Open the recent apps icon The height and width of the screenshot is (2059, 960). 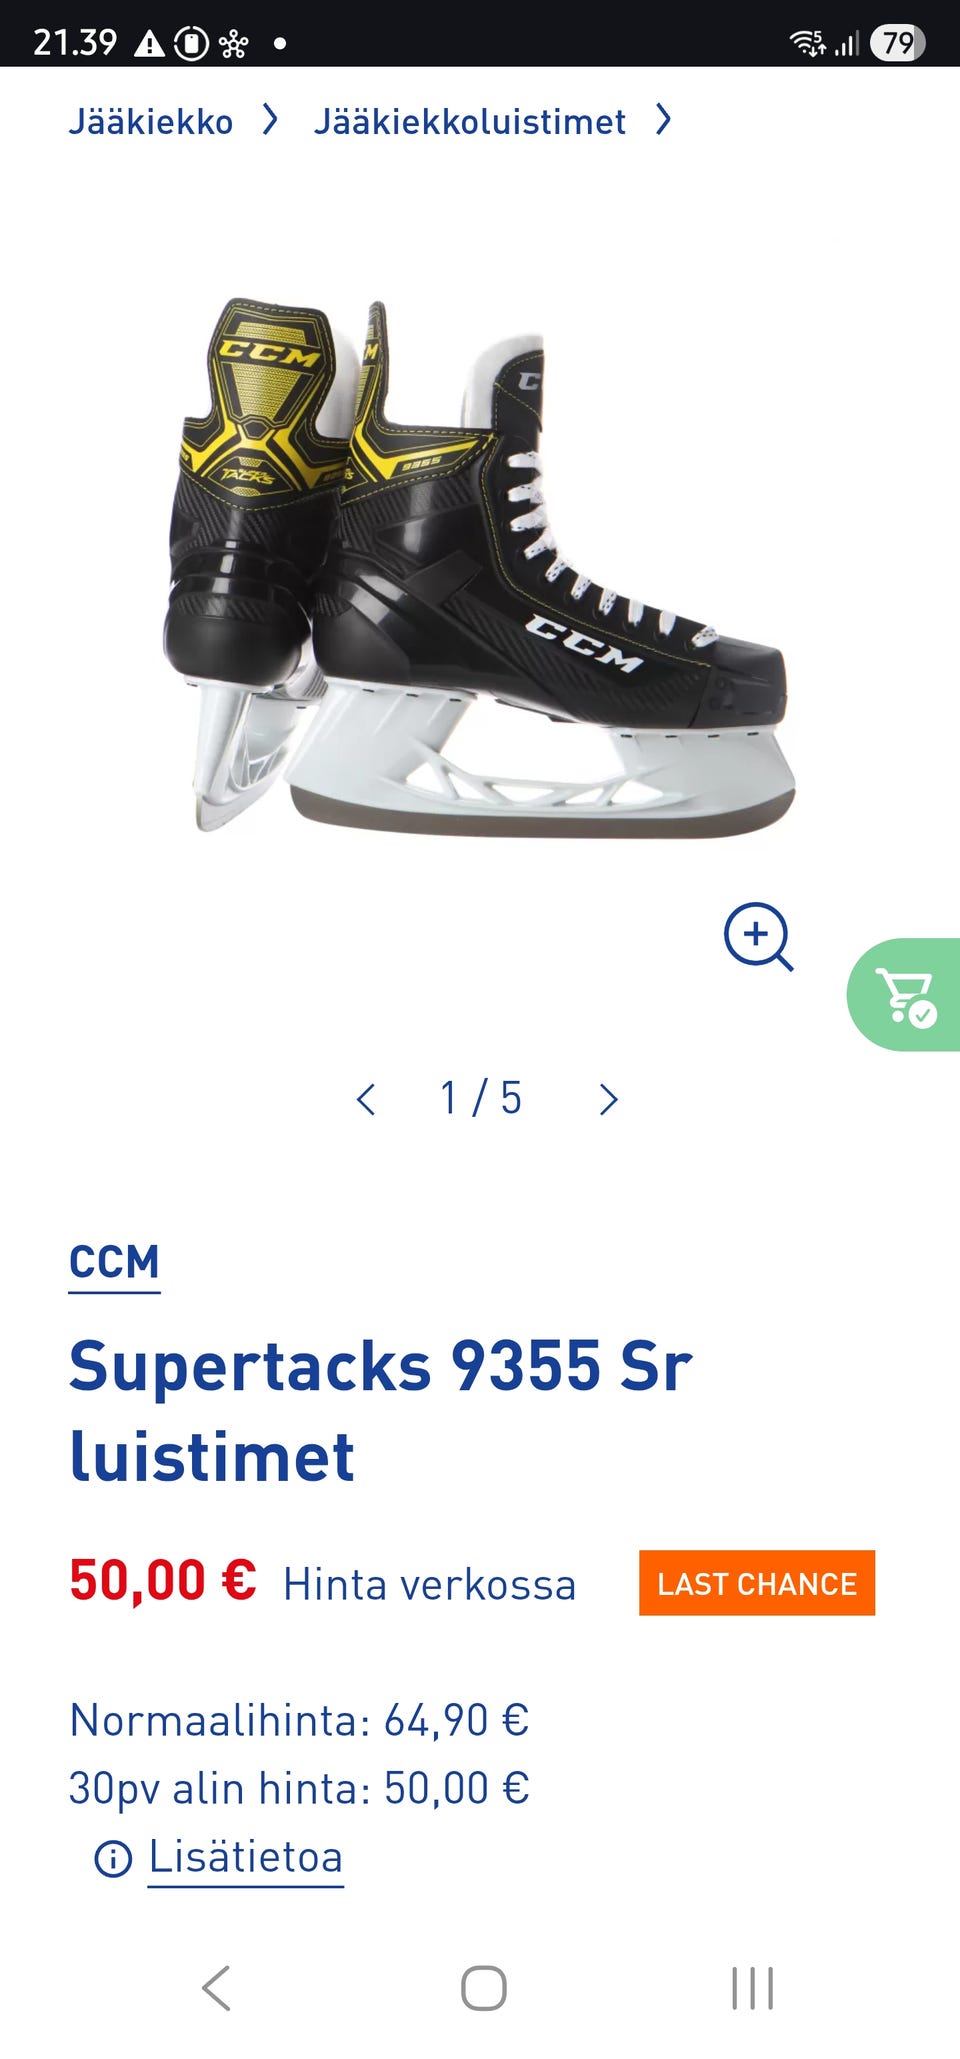752,1987
